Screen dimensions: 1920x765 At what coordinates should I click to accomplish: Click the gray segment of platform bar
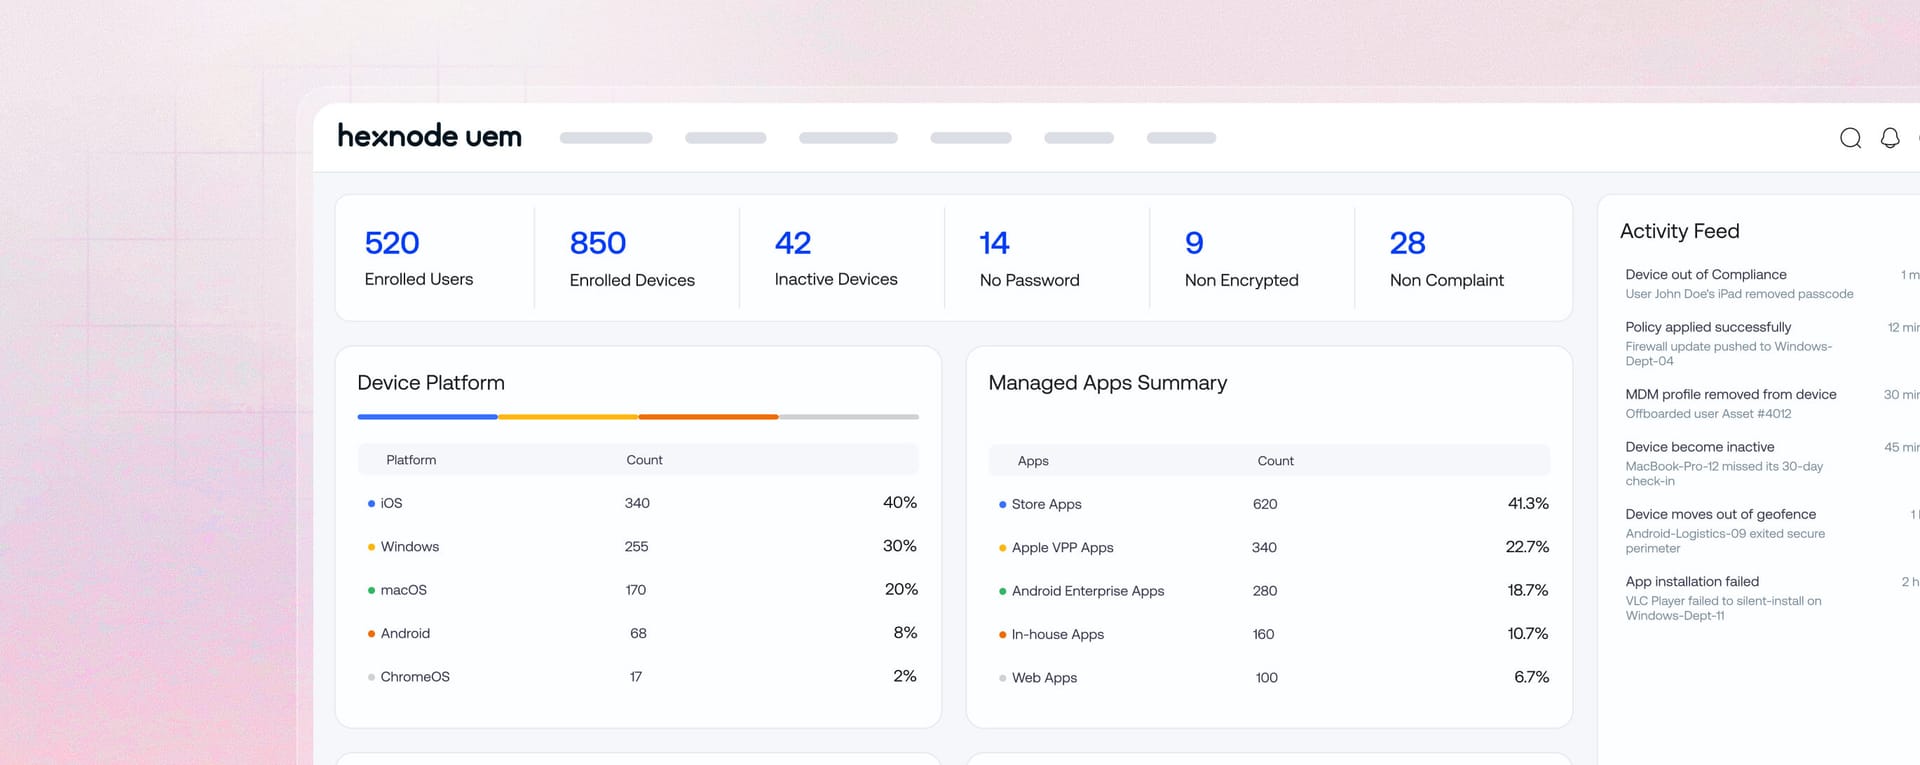pos(848,416)
